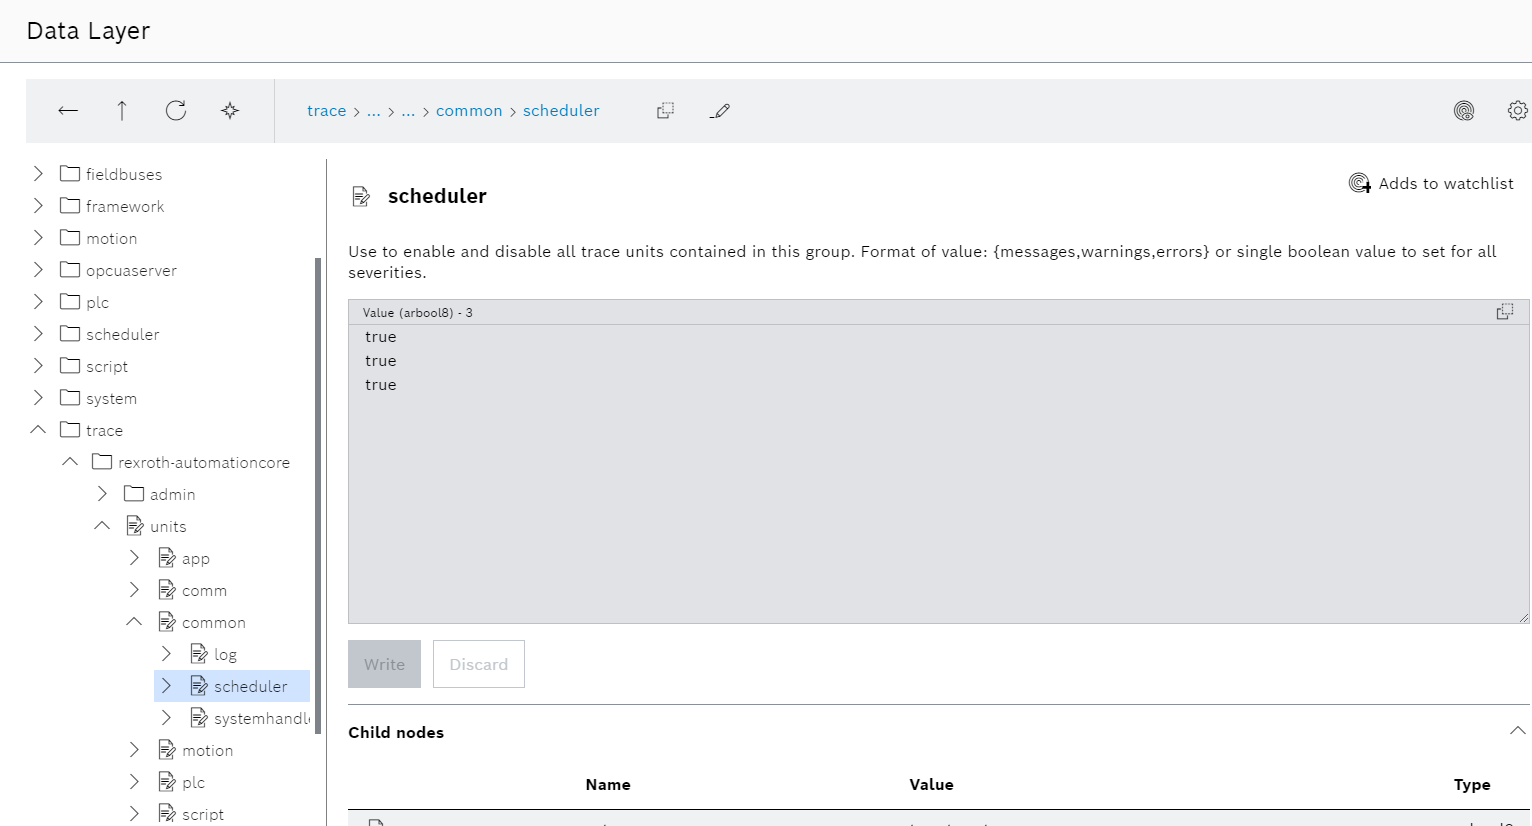Copy node path icon next to breadcrumb
The width and height of the screenshot is (1532, 826).
pos(665,111)
